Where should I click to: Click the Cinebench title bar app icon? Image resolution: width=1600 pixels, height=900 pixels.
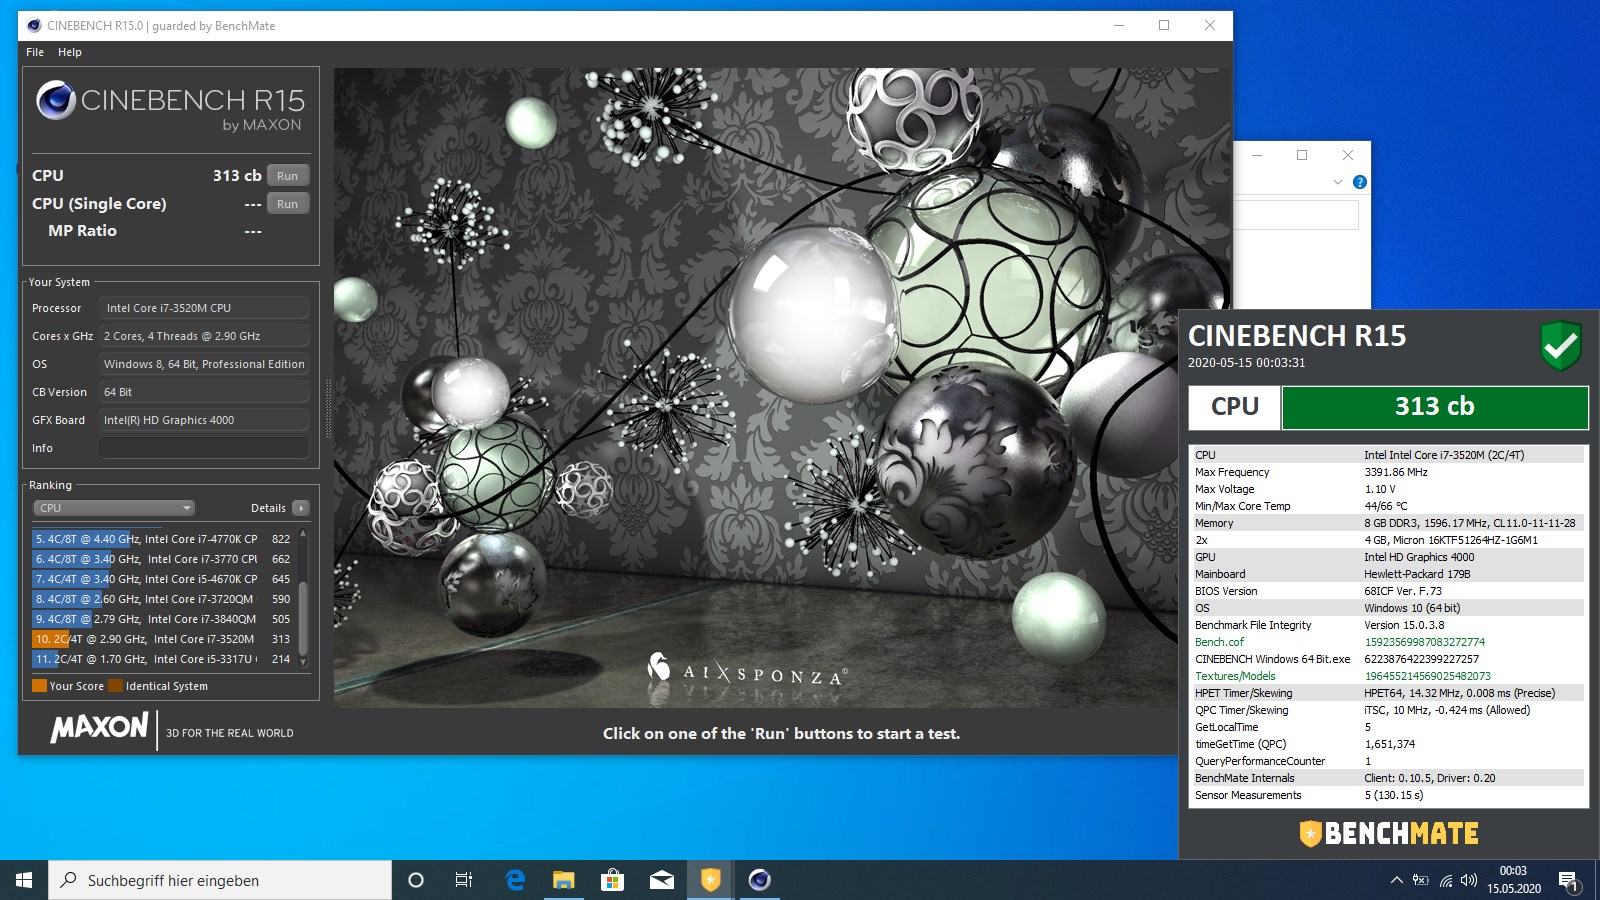point(34,25)
